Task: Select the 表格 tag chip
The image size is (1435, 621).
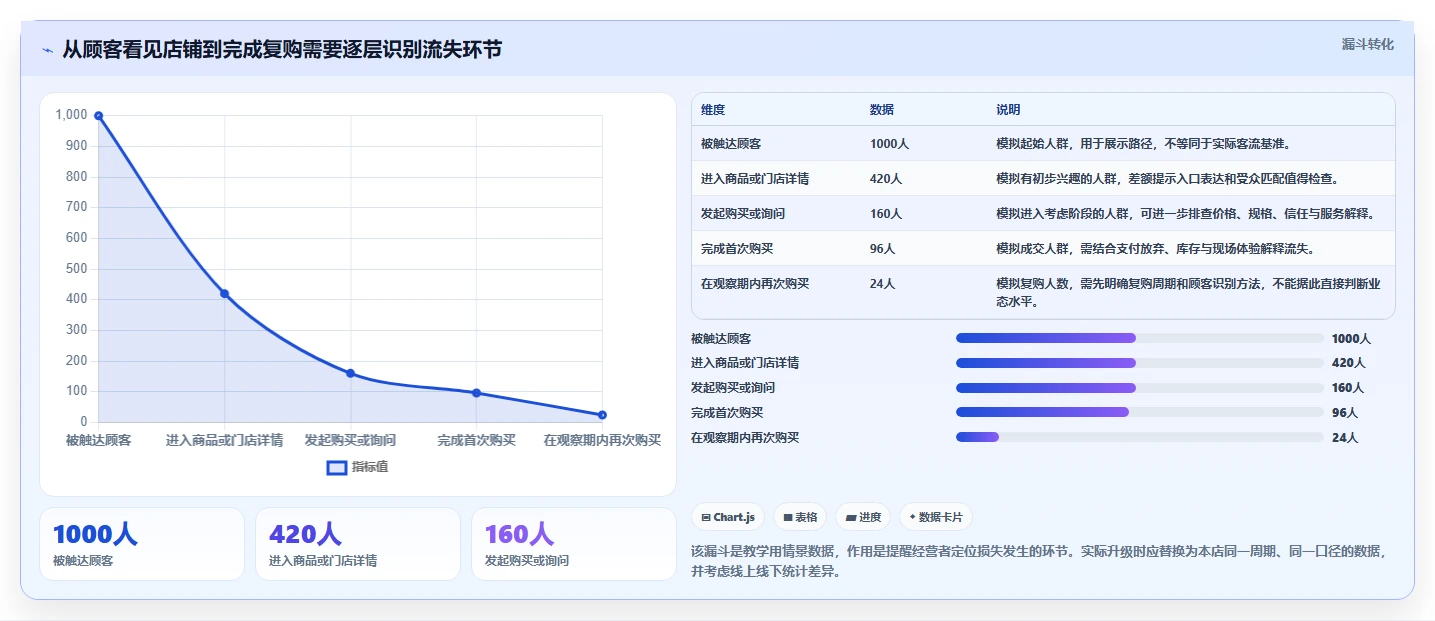Action: (800, 517)
